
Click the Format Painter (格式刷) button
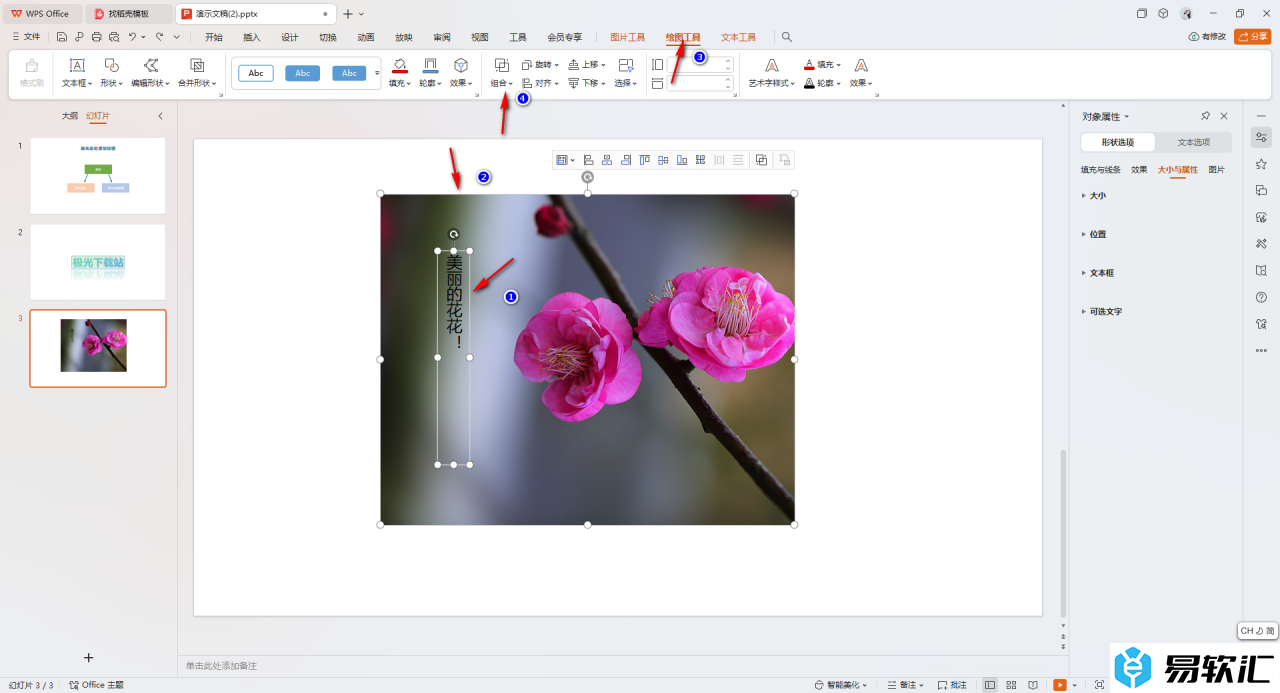32,72
